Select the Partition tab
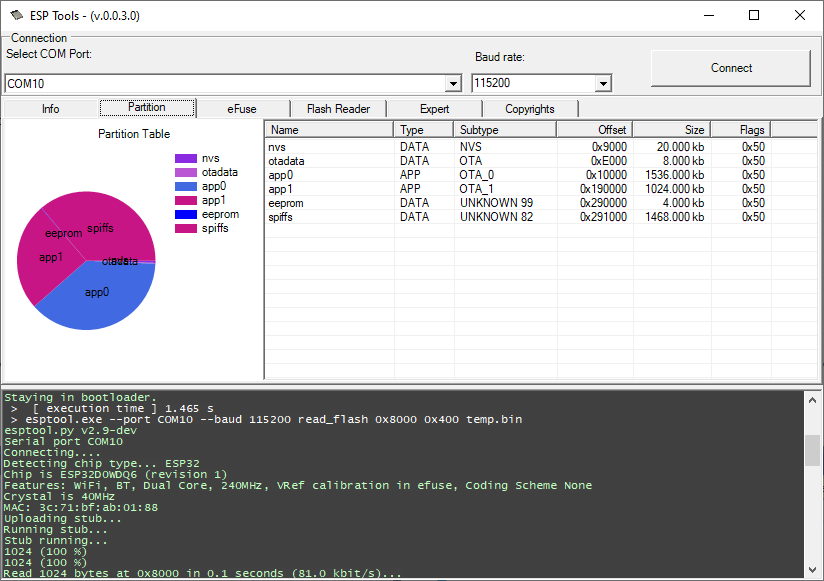This screenshot has width=824, height=581. pyautogui.click(x=147, y=107)
